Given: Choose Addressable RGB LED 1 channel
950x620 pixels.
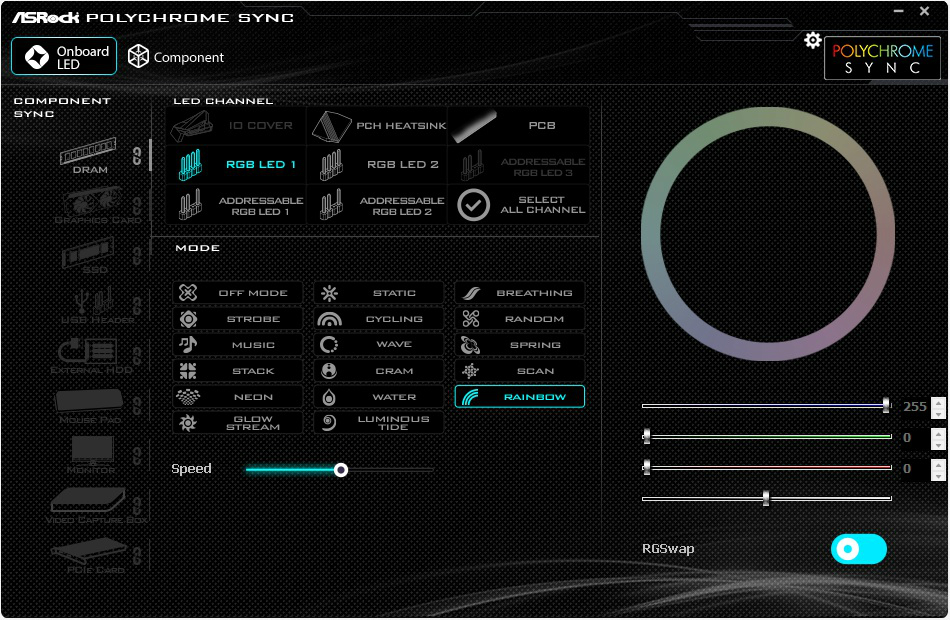Looking at the screenshot, I should (x=236, y=205).
